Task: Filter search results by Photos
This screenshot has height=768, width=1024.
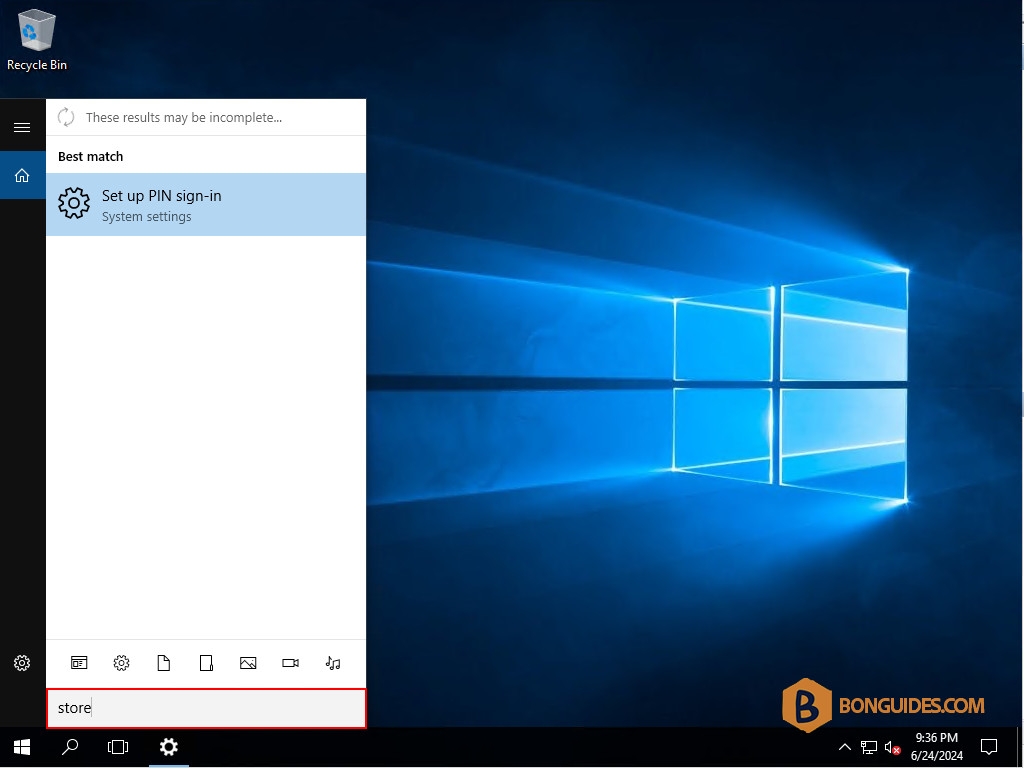Action: (x=248, y=663)
